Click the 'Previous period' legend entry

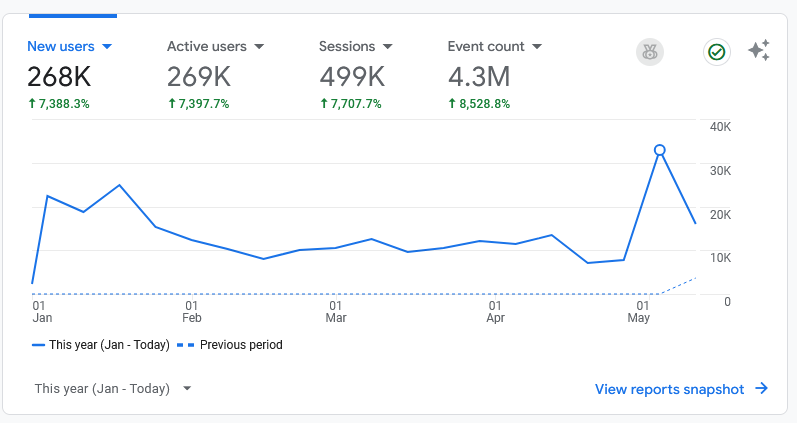click(230, 345)
